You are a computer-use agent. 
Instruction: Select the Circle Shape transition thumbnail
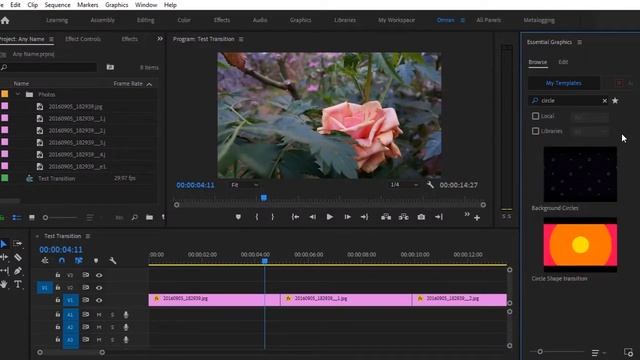pyautogui.click(x=580, y=245)
